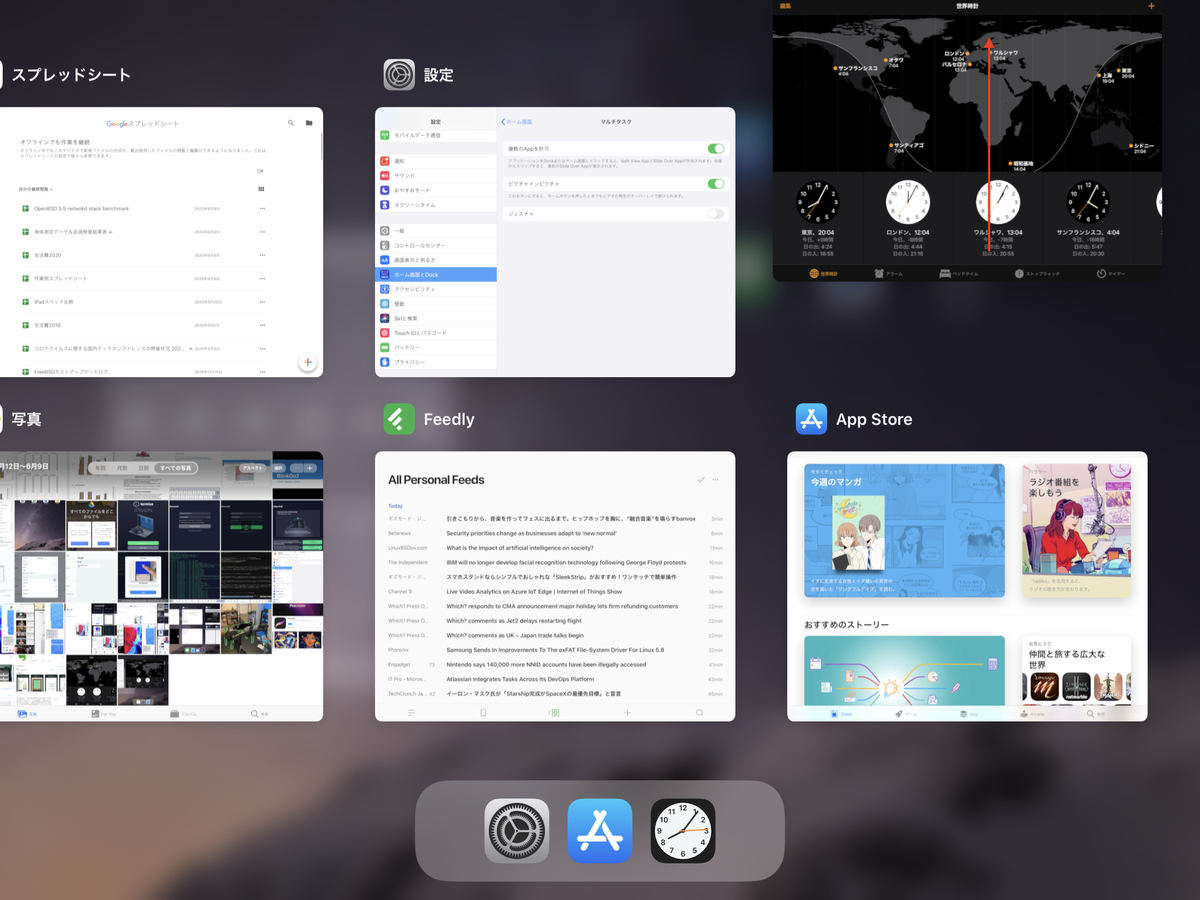The image size is (1200, 900).
Task: Click 編集 button in the World Clock card
Action: pyautogui.click(x=784, y=6)
